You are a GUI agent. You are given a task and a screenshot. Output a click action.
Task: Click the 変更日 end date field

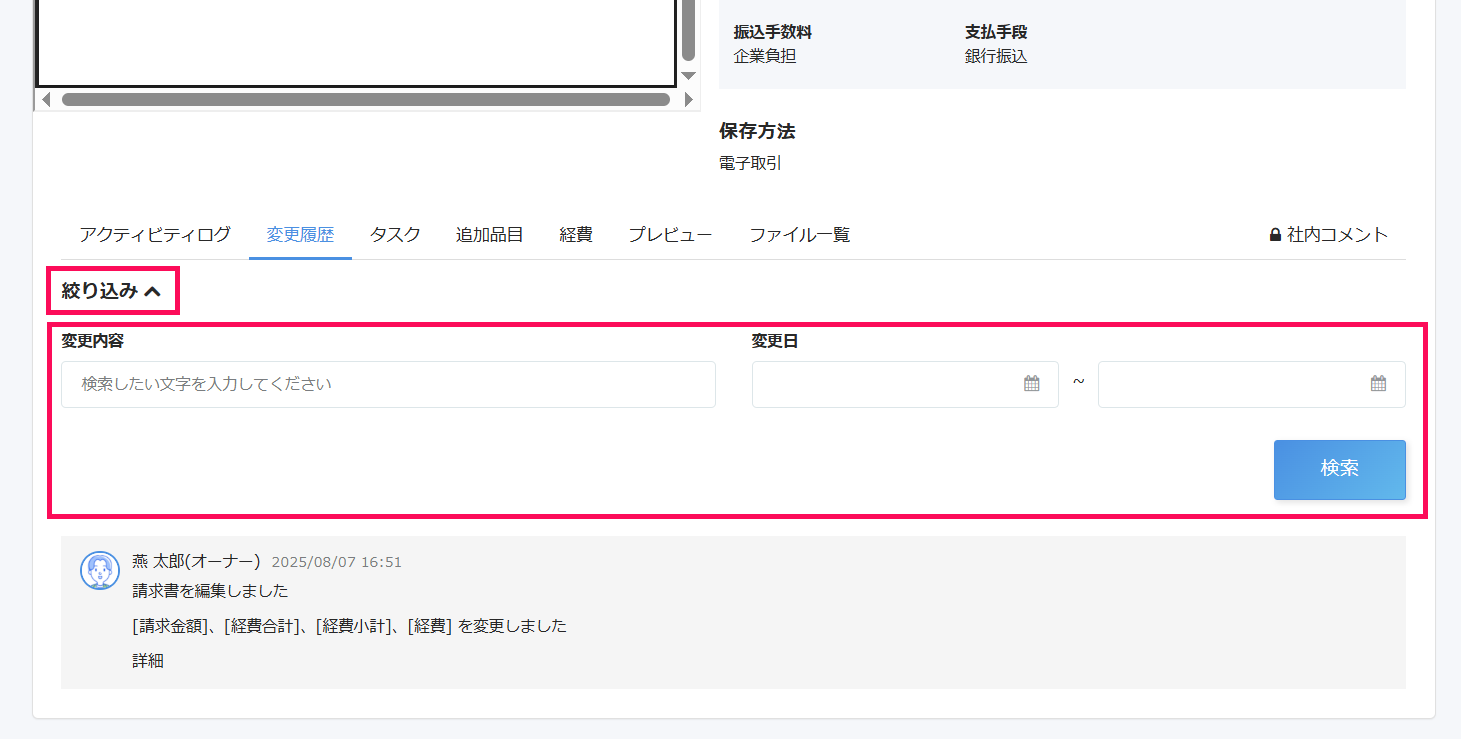tap(1251, 384)
